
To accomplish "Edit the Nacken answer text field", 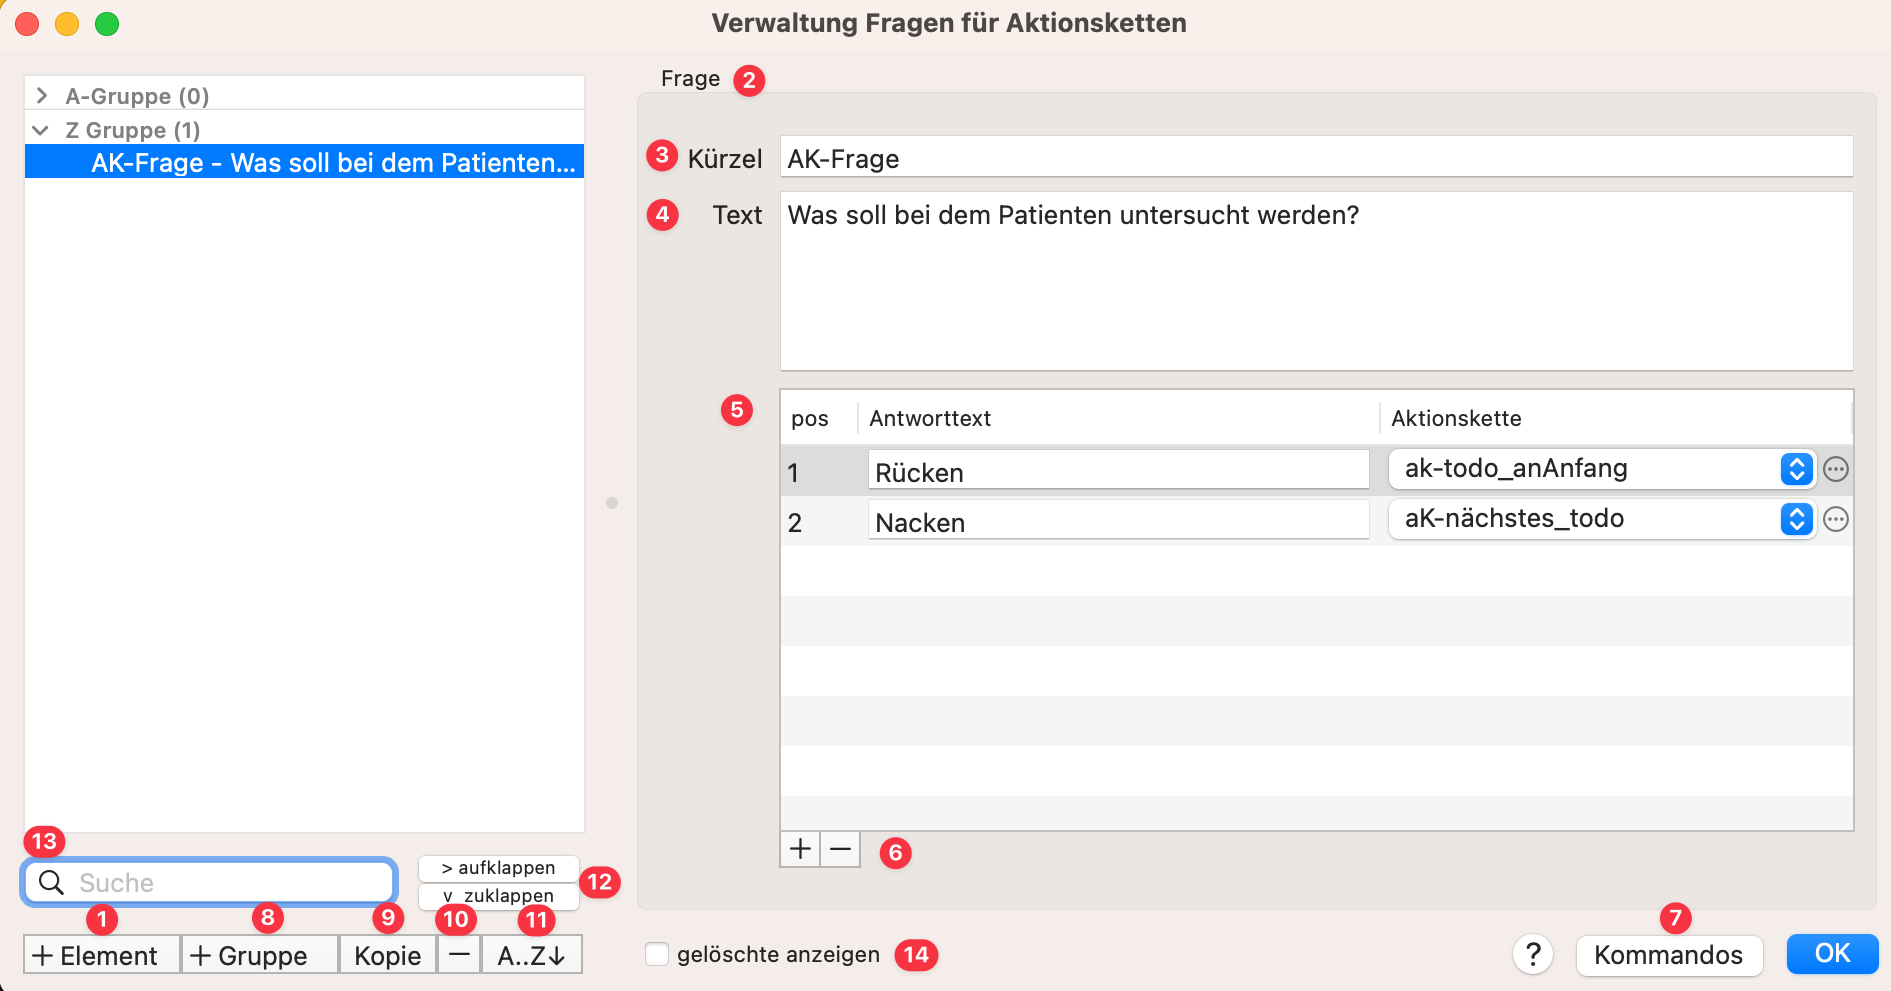I will click(1118, 520).
